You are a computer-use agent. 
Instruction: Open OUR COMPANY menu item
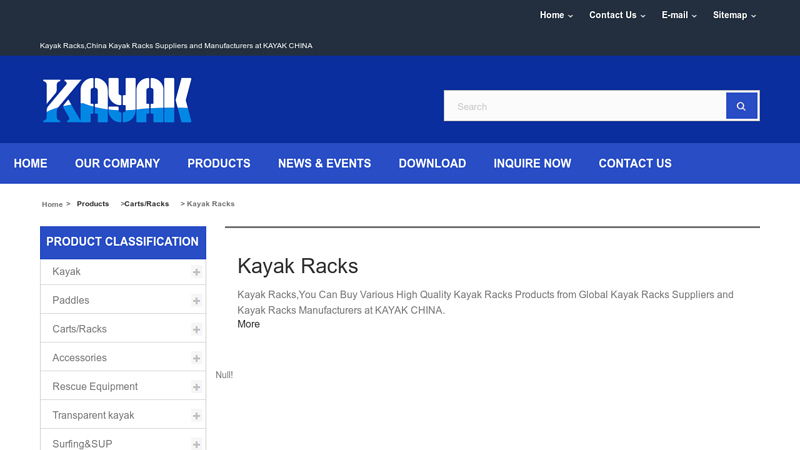pos(117,163)
